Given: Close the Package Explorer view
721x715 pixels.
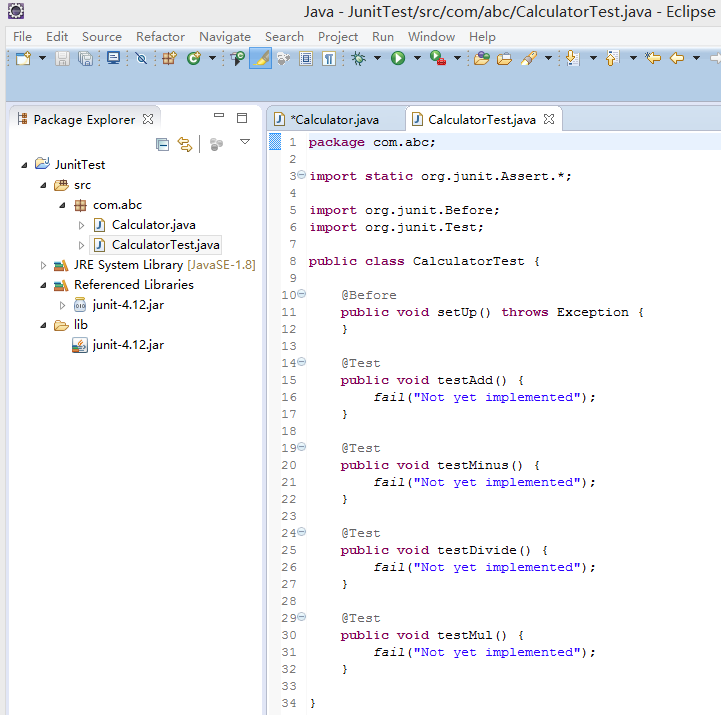Looking at the screenshot, I should pyautogui.click(x=148, y=119).
